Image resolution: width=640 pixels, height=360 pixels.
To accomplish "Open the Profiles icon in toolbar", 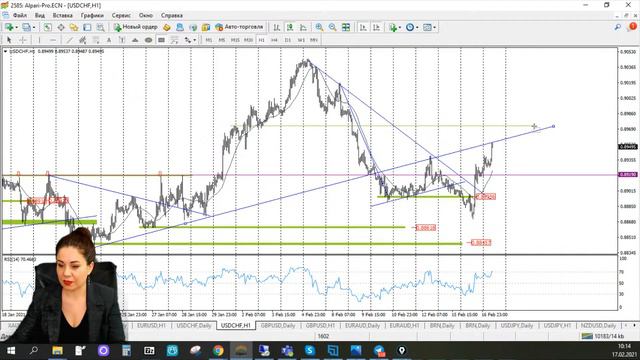I will pyautogui.click(x=26, y=27).
